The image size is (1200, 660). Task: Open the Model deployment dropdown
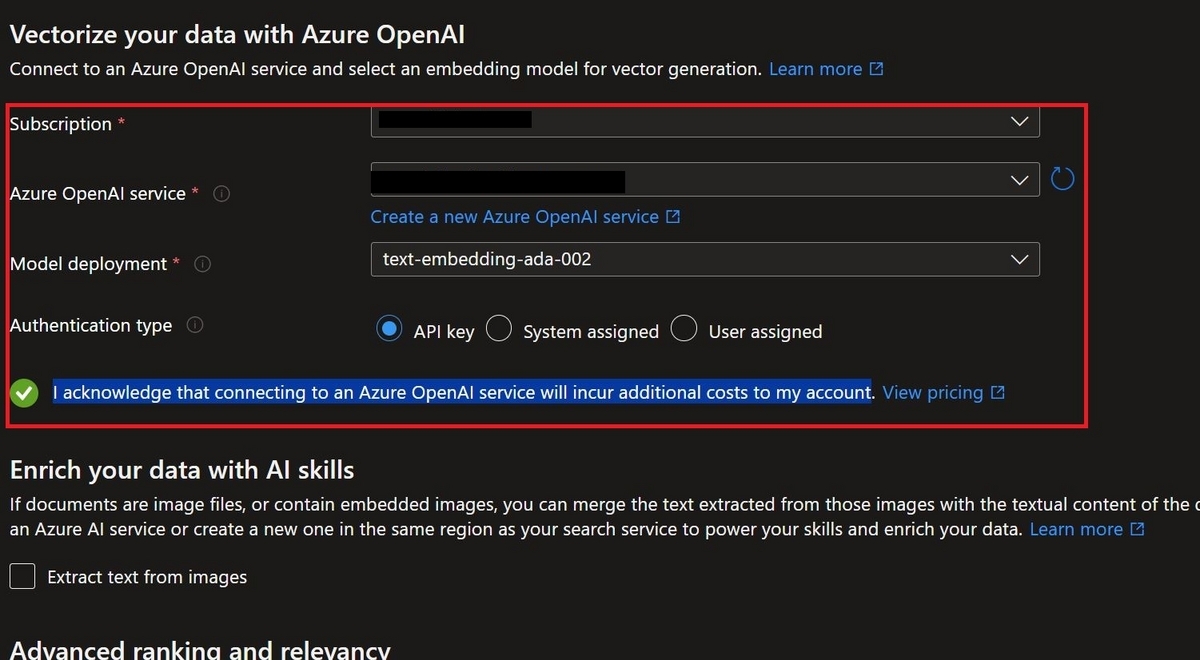click(705, 259)
